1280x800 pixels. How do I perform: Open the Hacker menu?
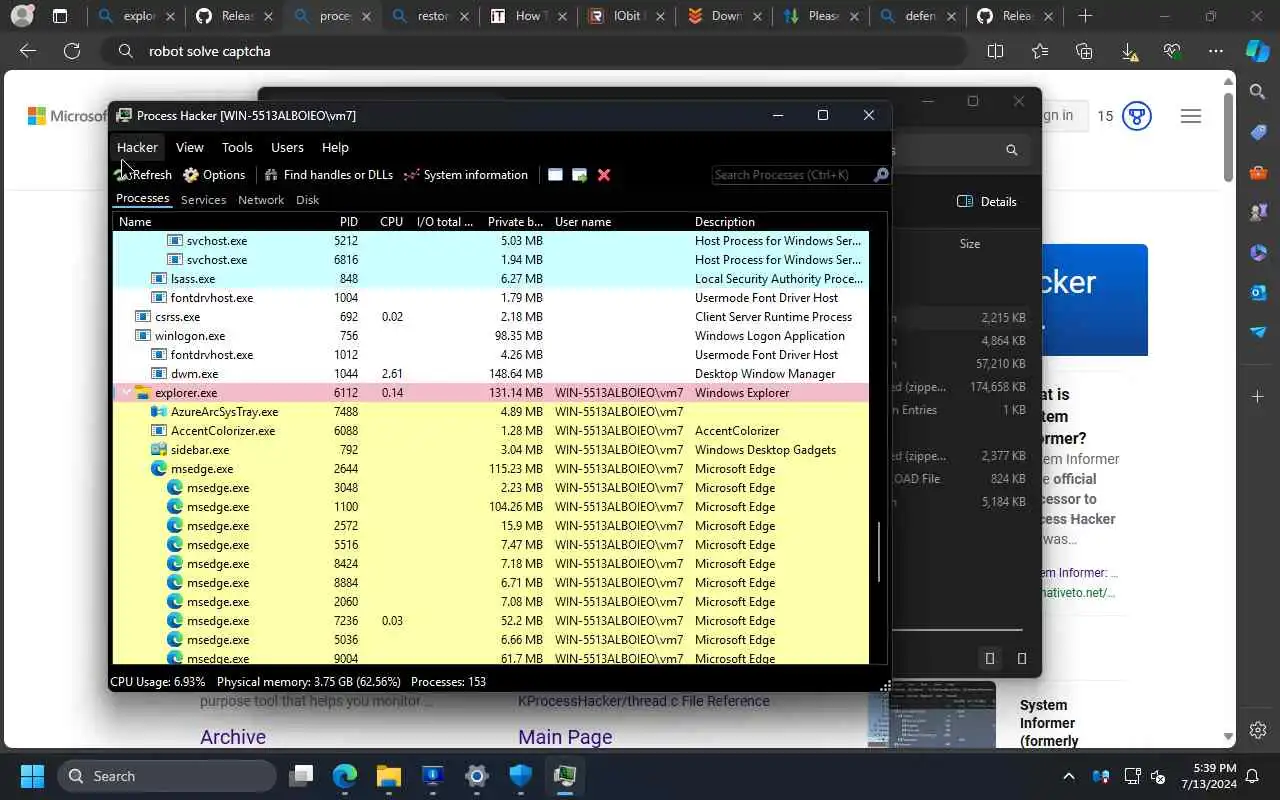137,147
